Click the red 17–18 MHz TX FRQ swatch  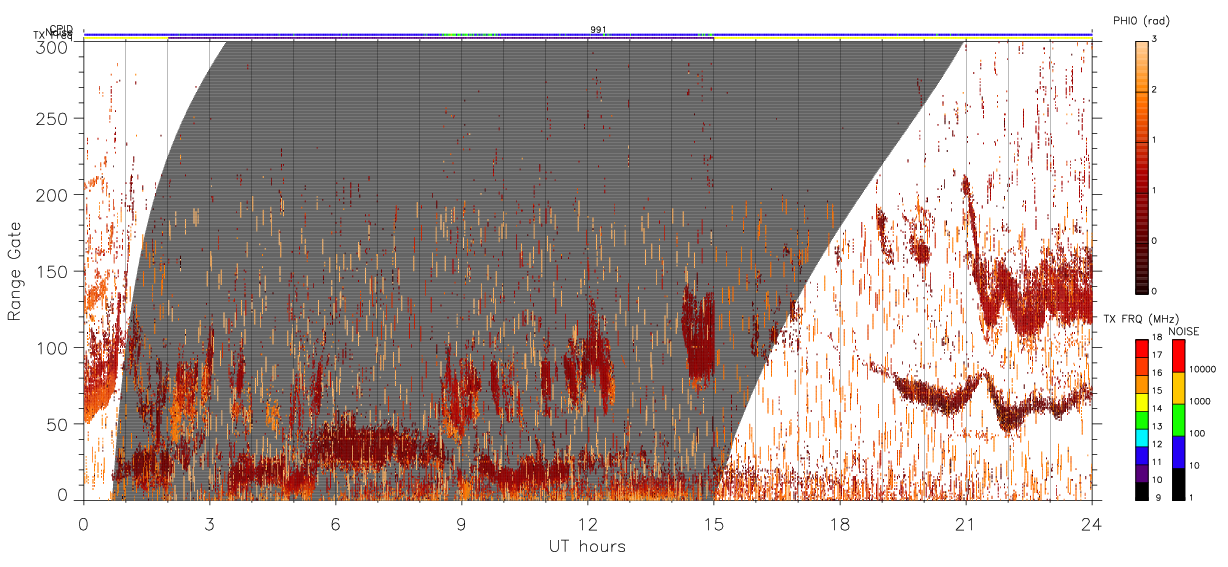tap(1141, 349)
